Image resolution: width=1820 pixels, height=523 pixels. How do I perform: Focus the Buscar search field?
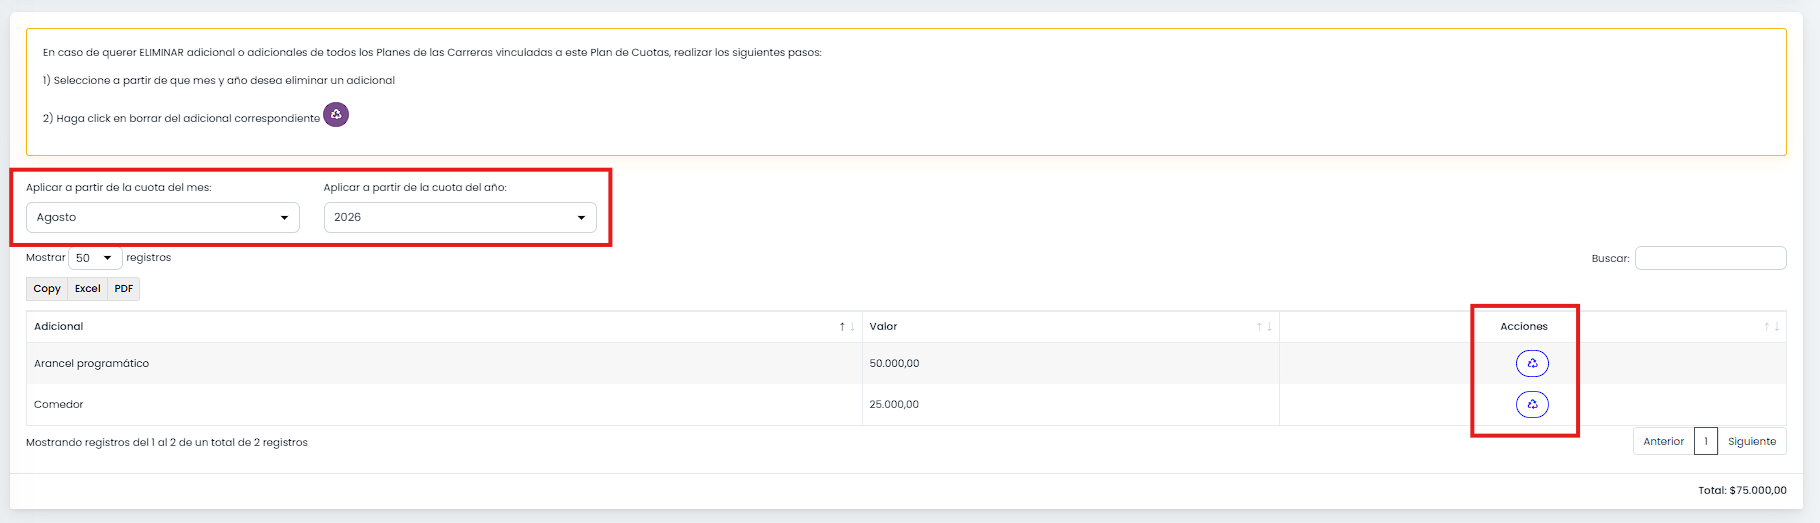pos(1710,258)
